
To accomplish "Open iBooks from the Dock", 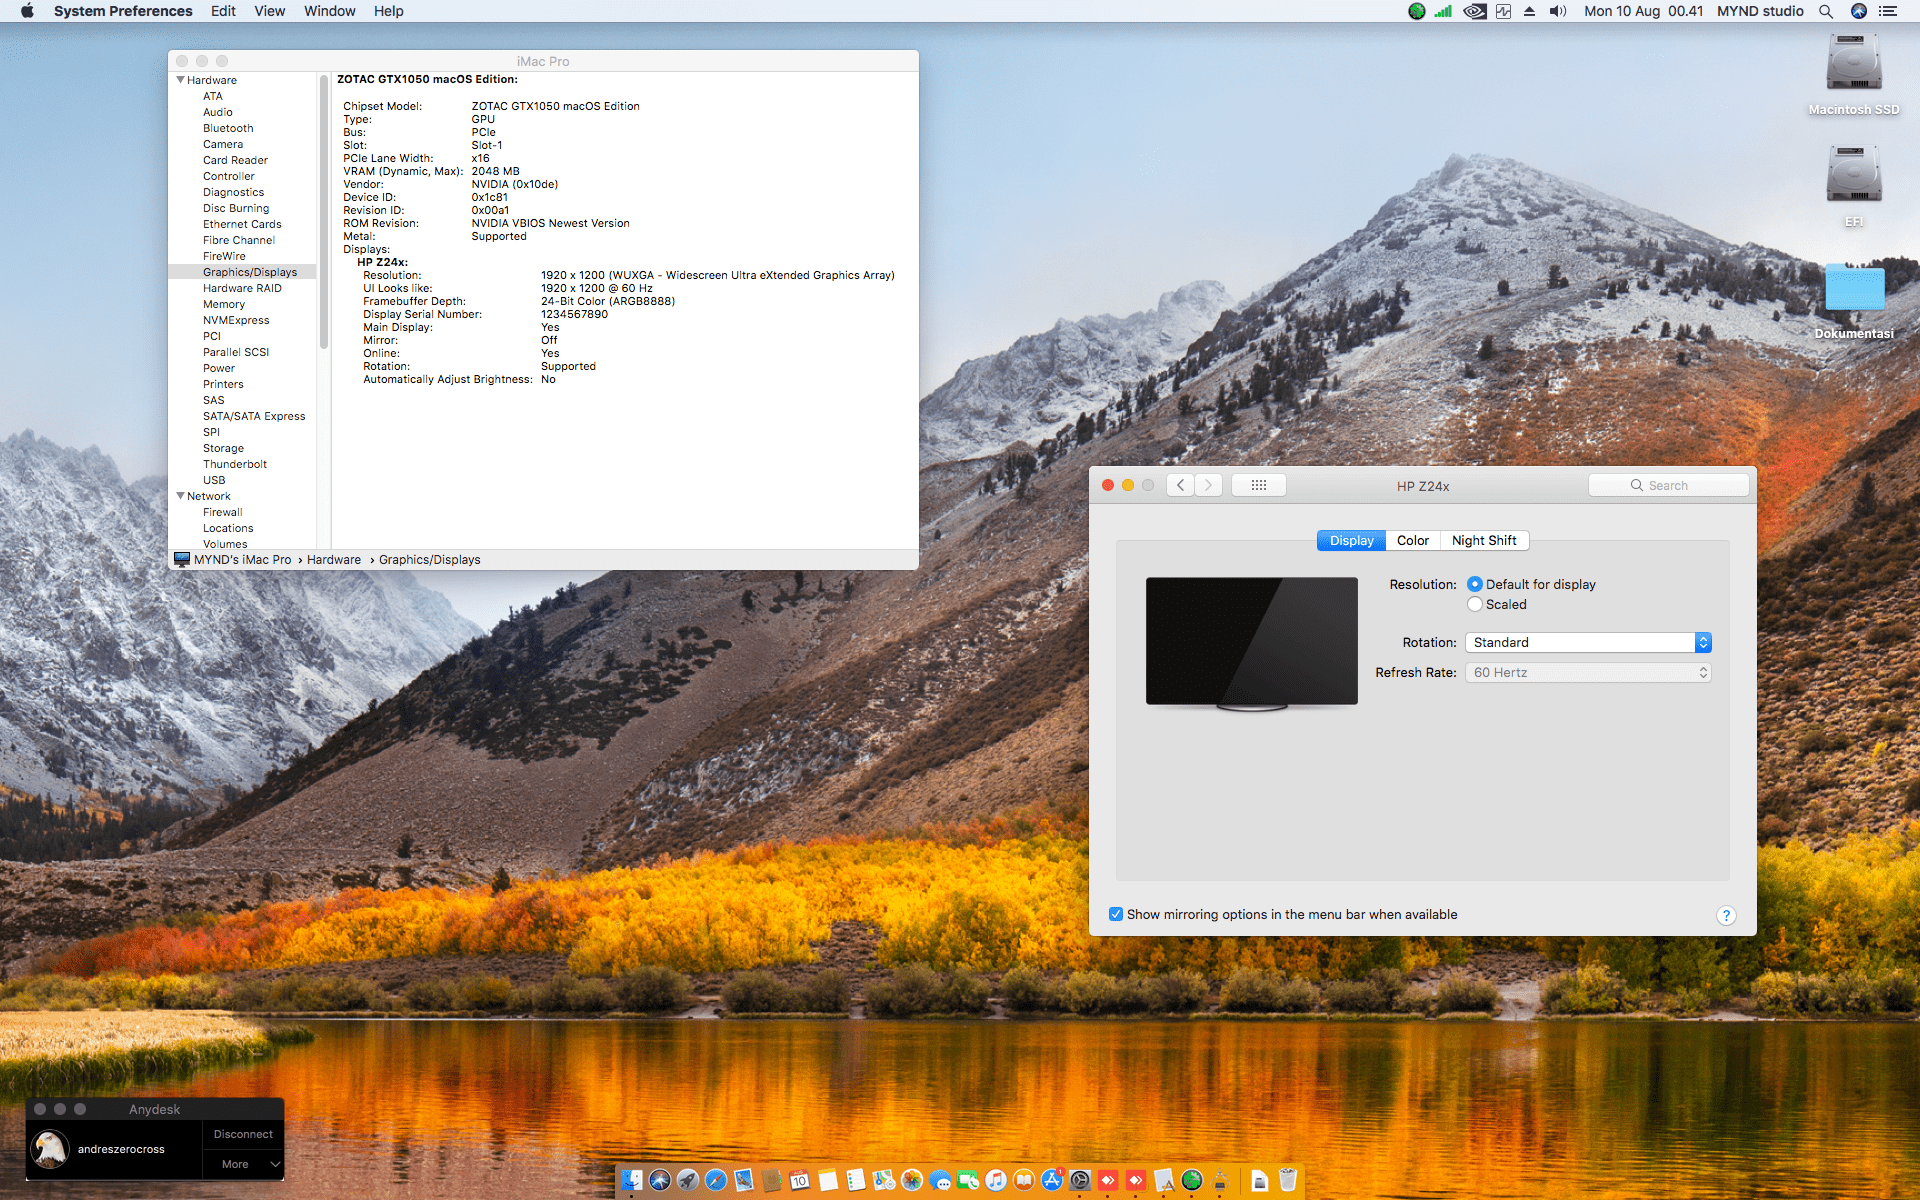I will pos(1024,1180).
